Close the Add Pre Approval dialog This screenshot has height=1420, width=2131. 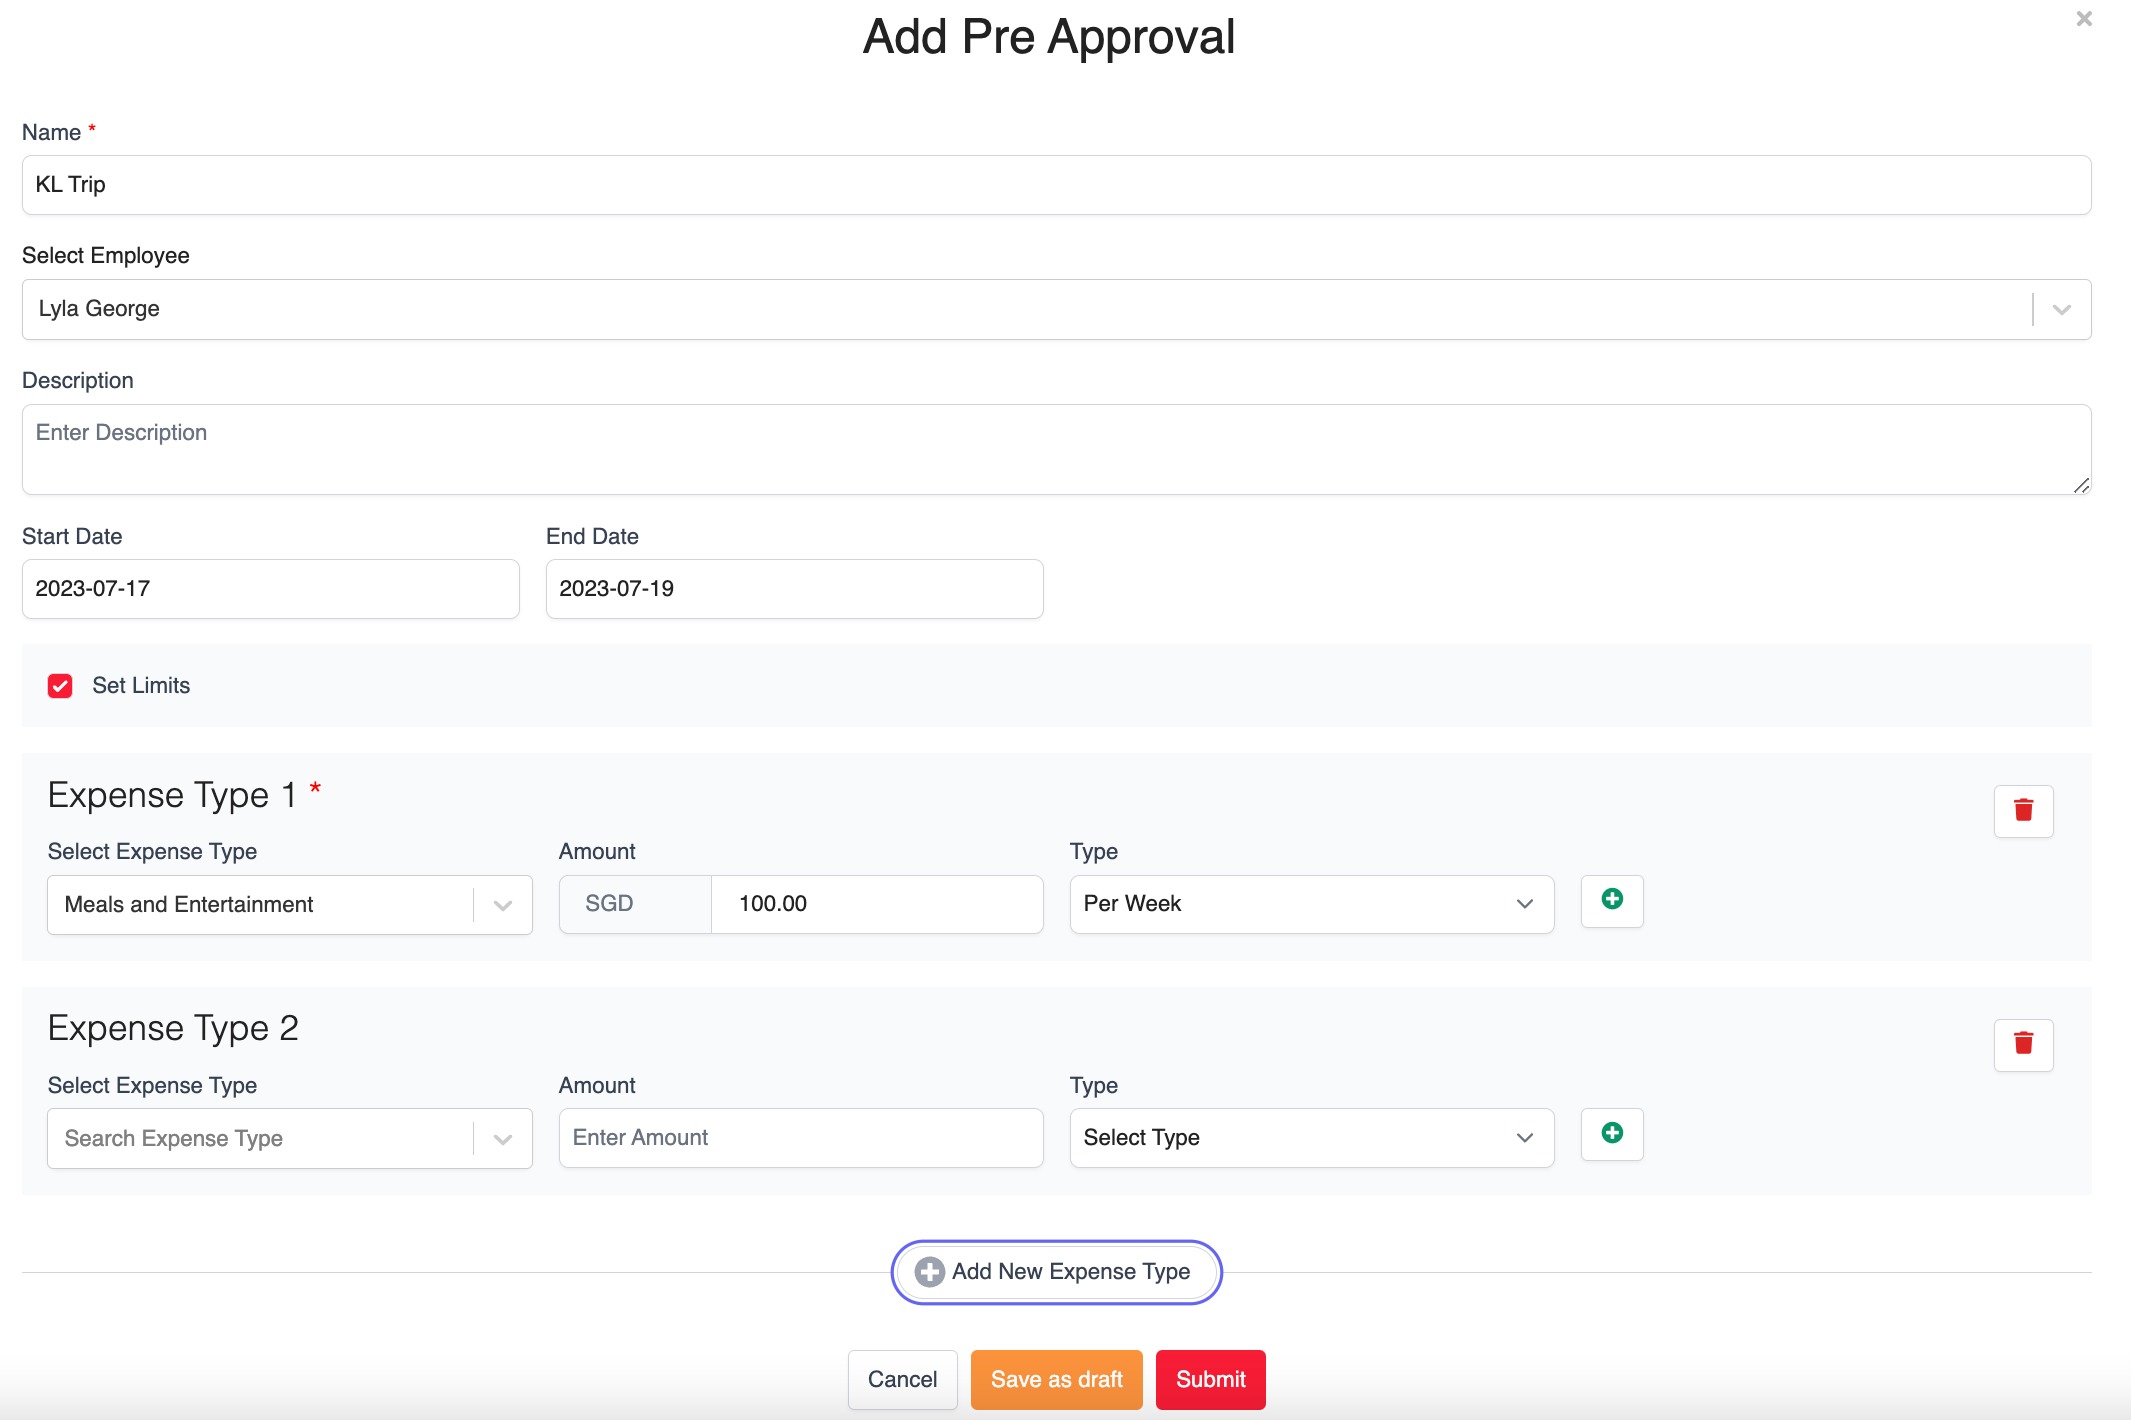(2084, 19)
